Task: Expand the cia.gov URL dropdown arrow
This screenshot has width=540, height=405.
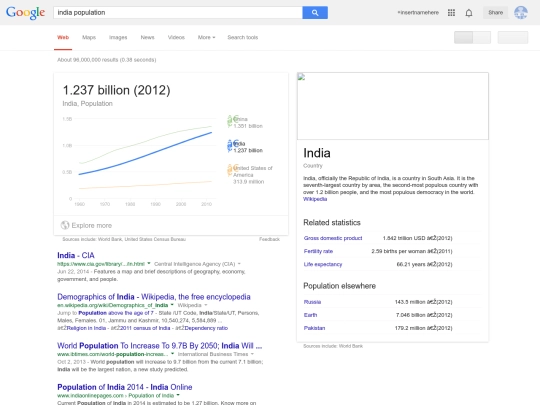Action: click(149, 263)
